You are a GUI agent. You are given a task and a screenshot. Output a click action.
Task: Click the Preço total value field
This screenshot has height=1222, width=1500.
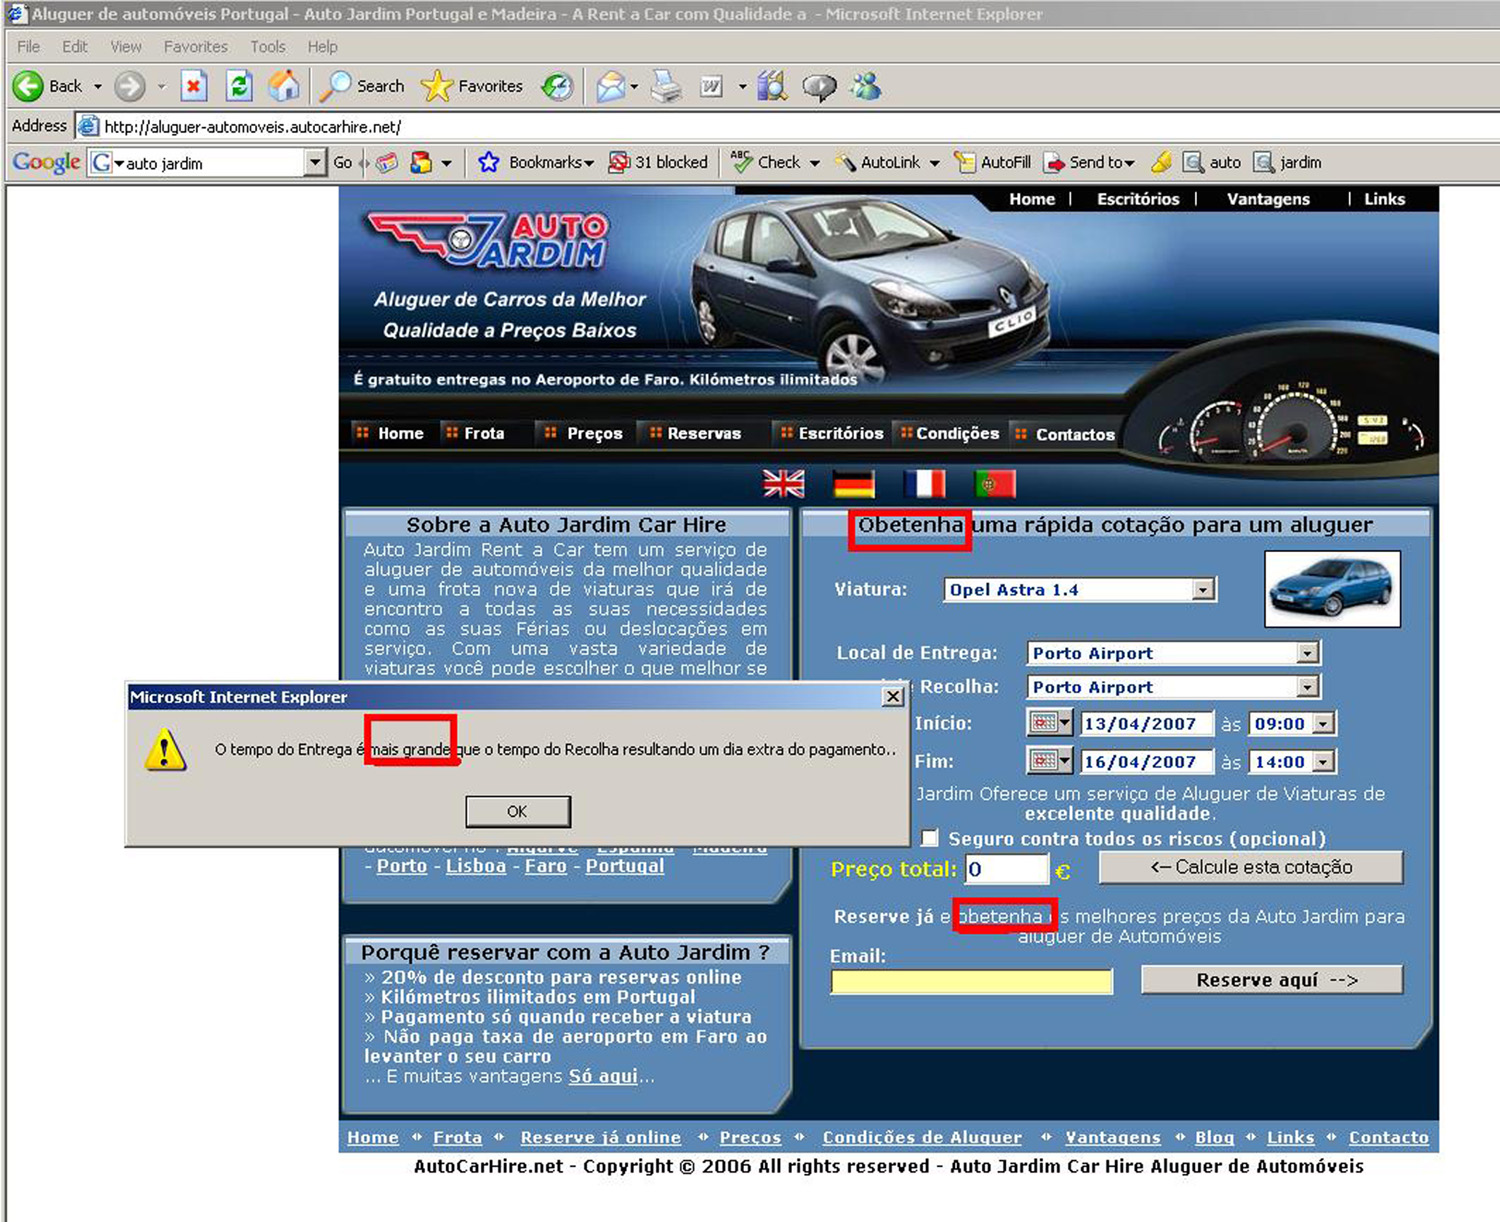[x=1006, y=869]
